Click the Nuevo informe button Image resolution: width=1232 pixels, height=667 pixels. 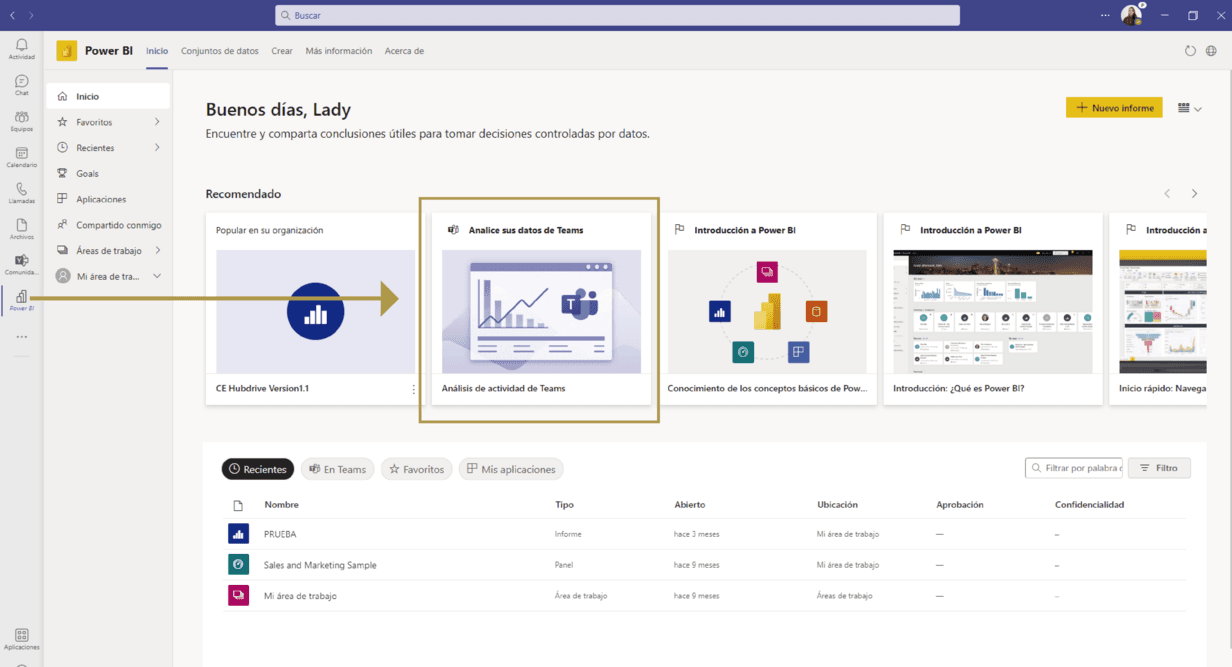pyautogui.click(x=1114, y=108)
